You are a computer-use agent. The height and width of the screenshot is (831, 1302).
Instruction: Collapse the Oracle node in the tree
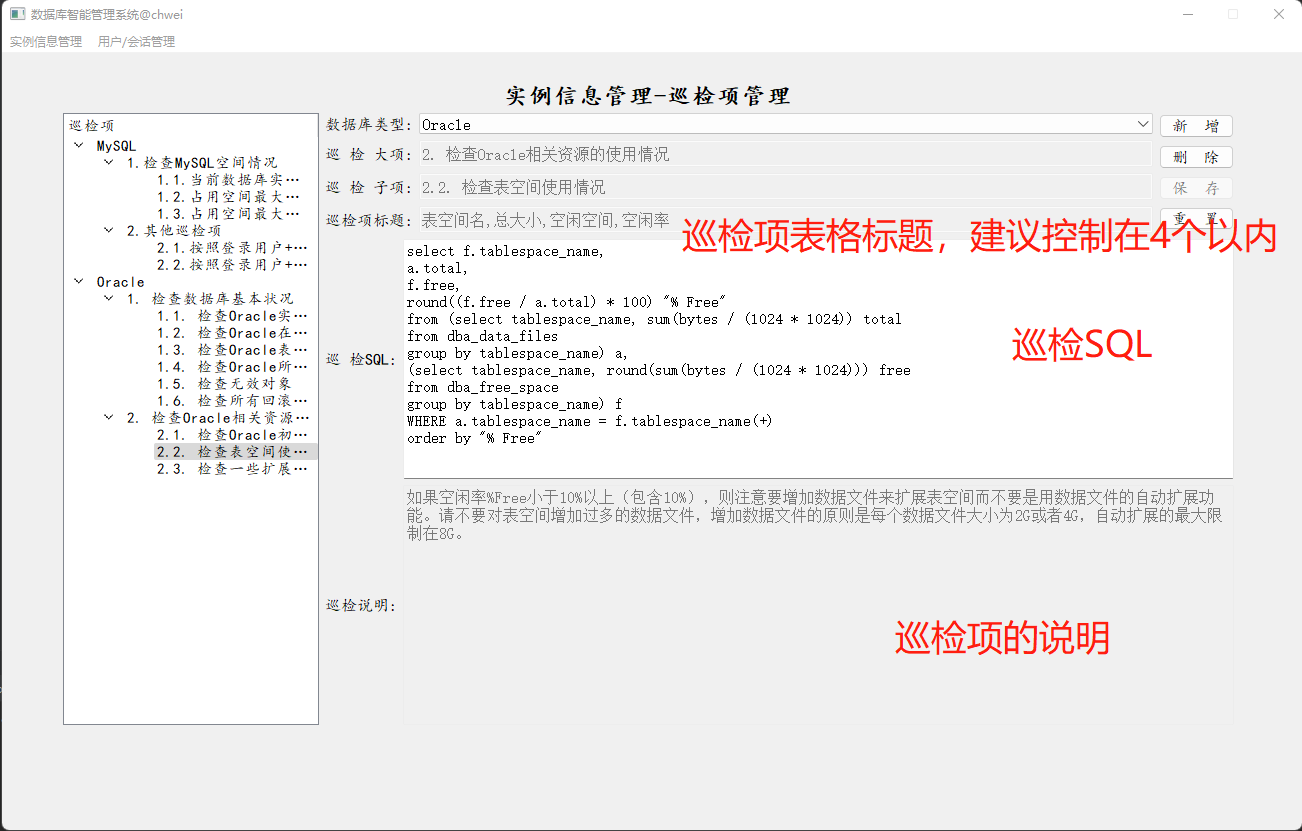79,281
